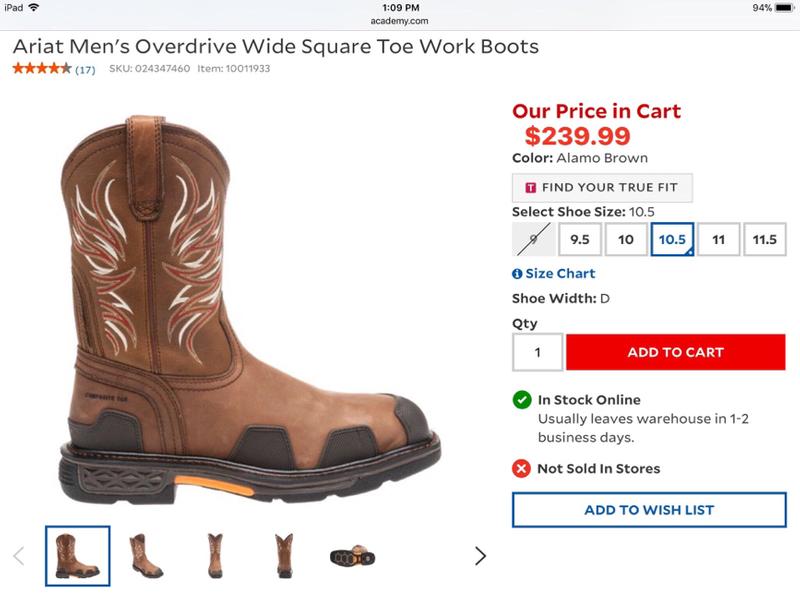Screen dimensions: 800x600
Task: Open the academy.com address bar
Action: point(400,18)
